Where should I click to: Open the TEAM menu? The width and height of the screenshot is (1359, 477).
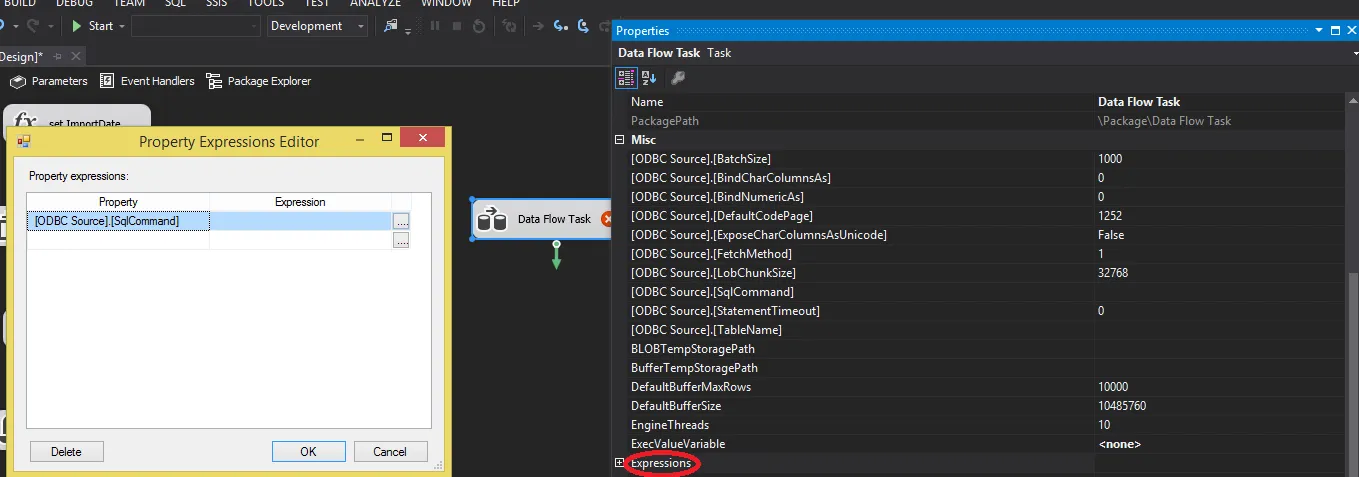point(129,3)
